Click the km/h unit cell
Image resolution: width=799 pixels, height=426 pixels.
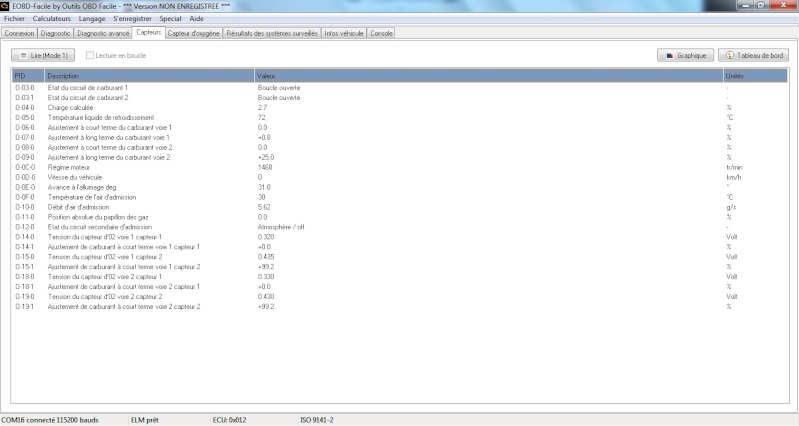click(x=734, y=177)
